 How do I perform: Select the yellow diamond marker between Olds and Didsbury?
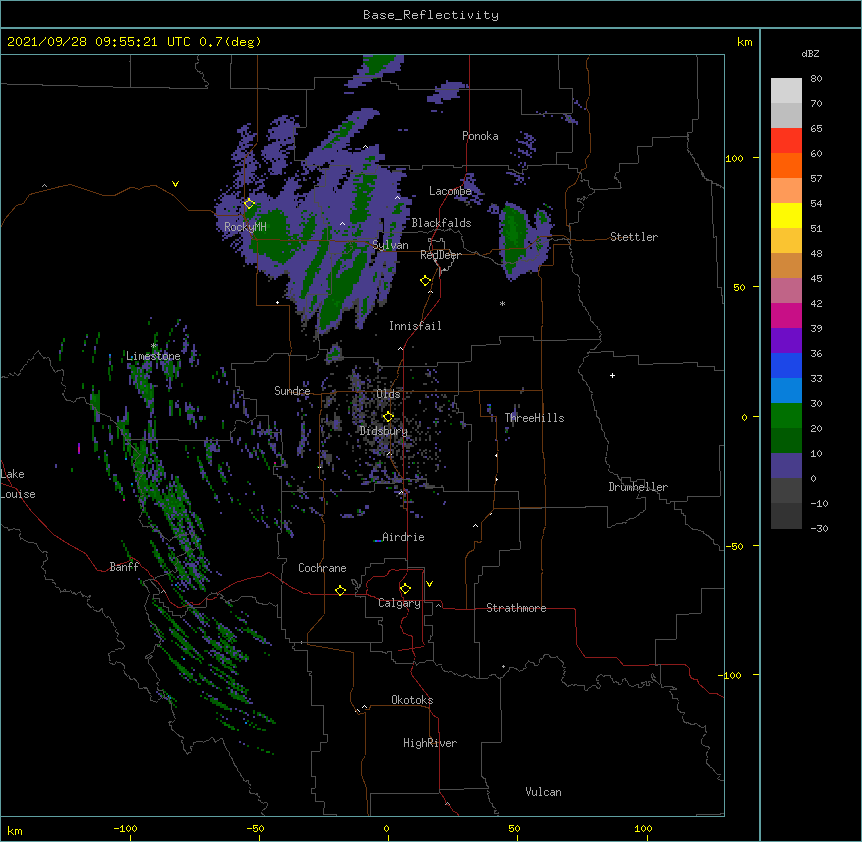(388, 416)
